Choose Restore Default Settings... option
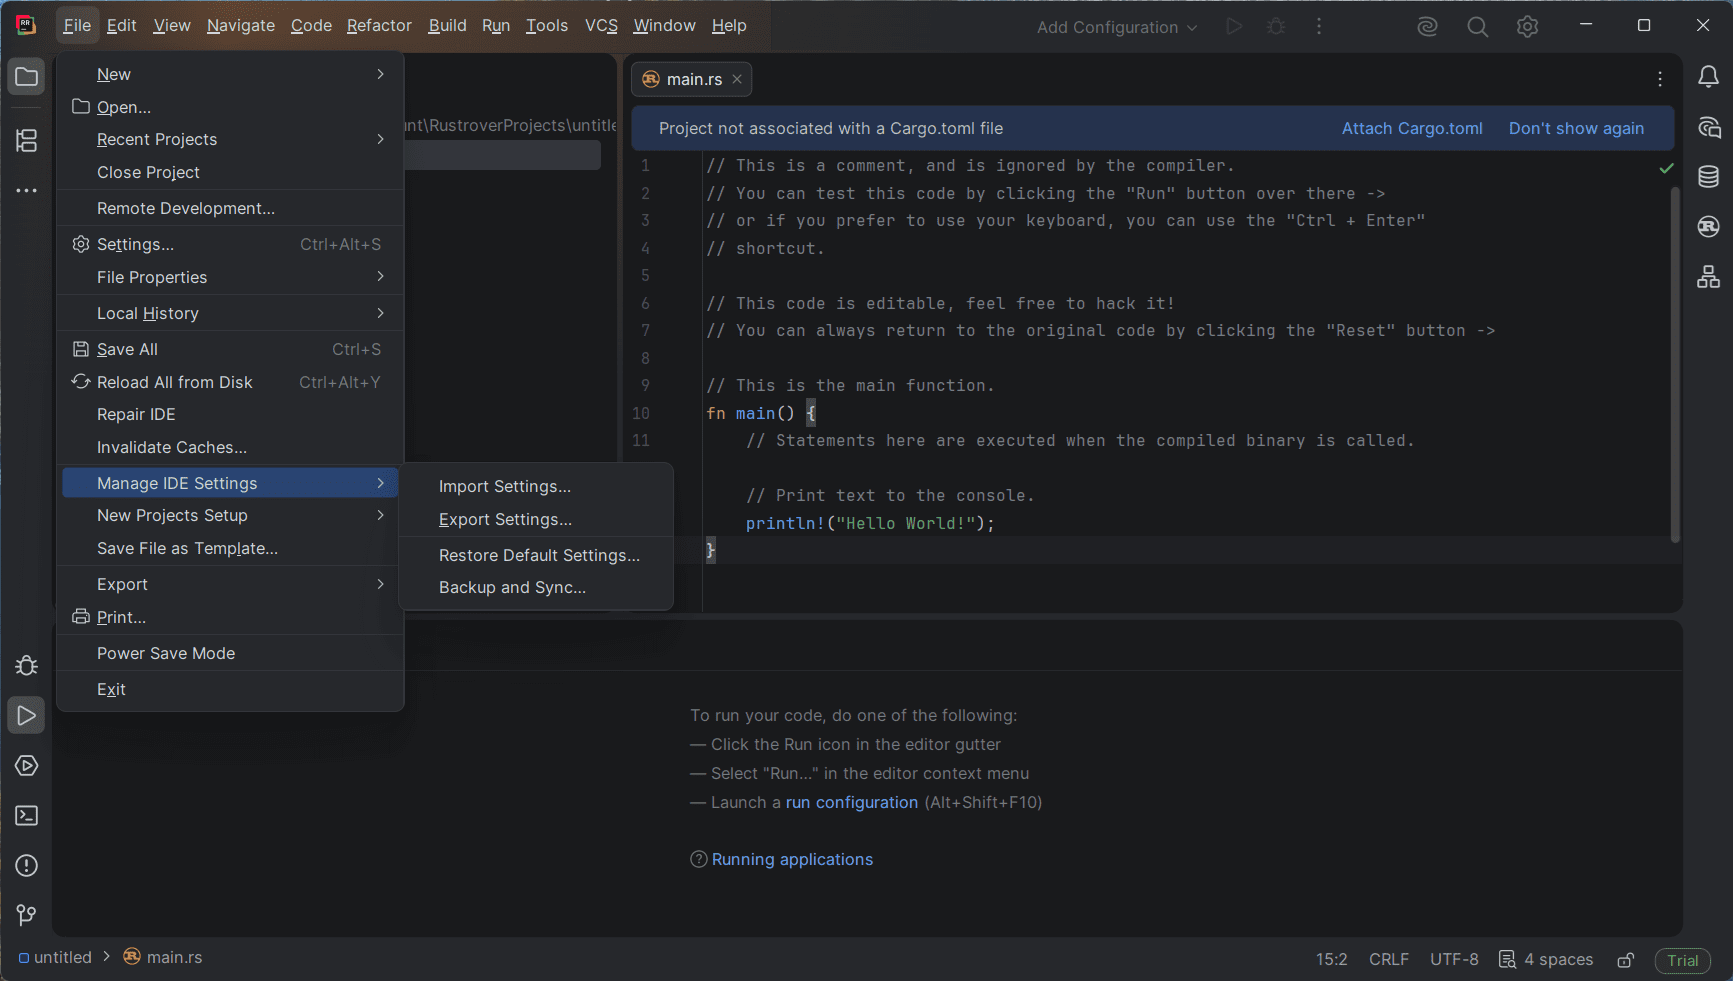 (539, 555)
